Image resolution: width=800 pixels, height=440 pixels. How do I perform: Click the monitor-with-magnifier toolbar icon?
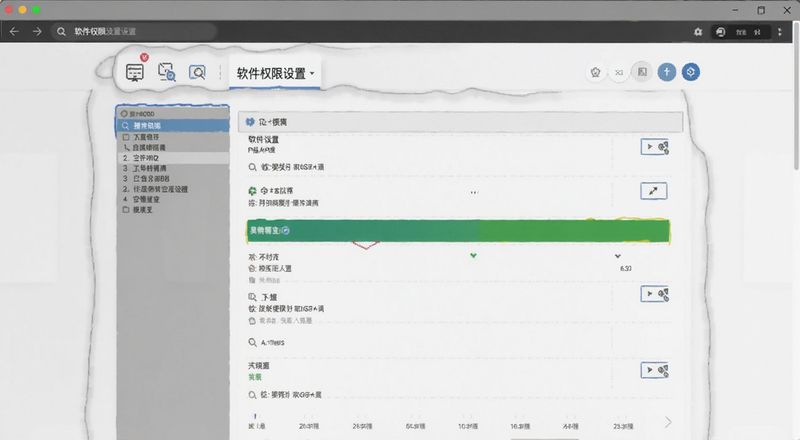click(x=166, y=72)
